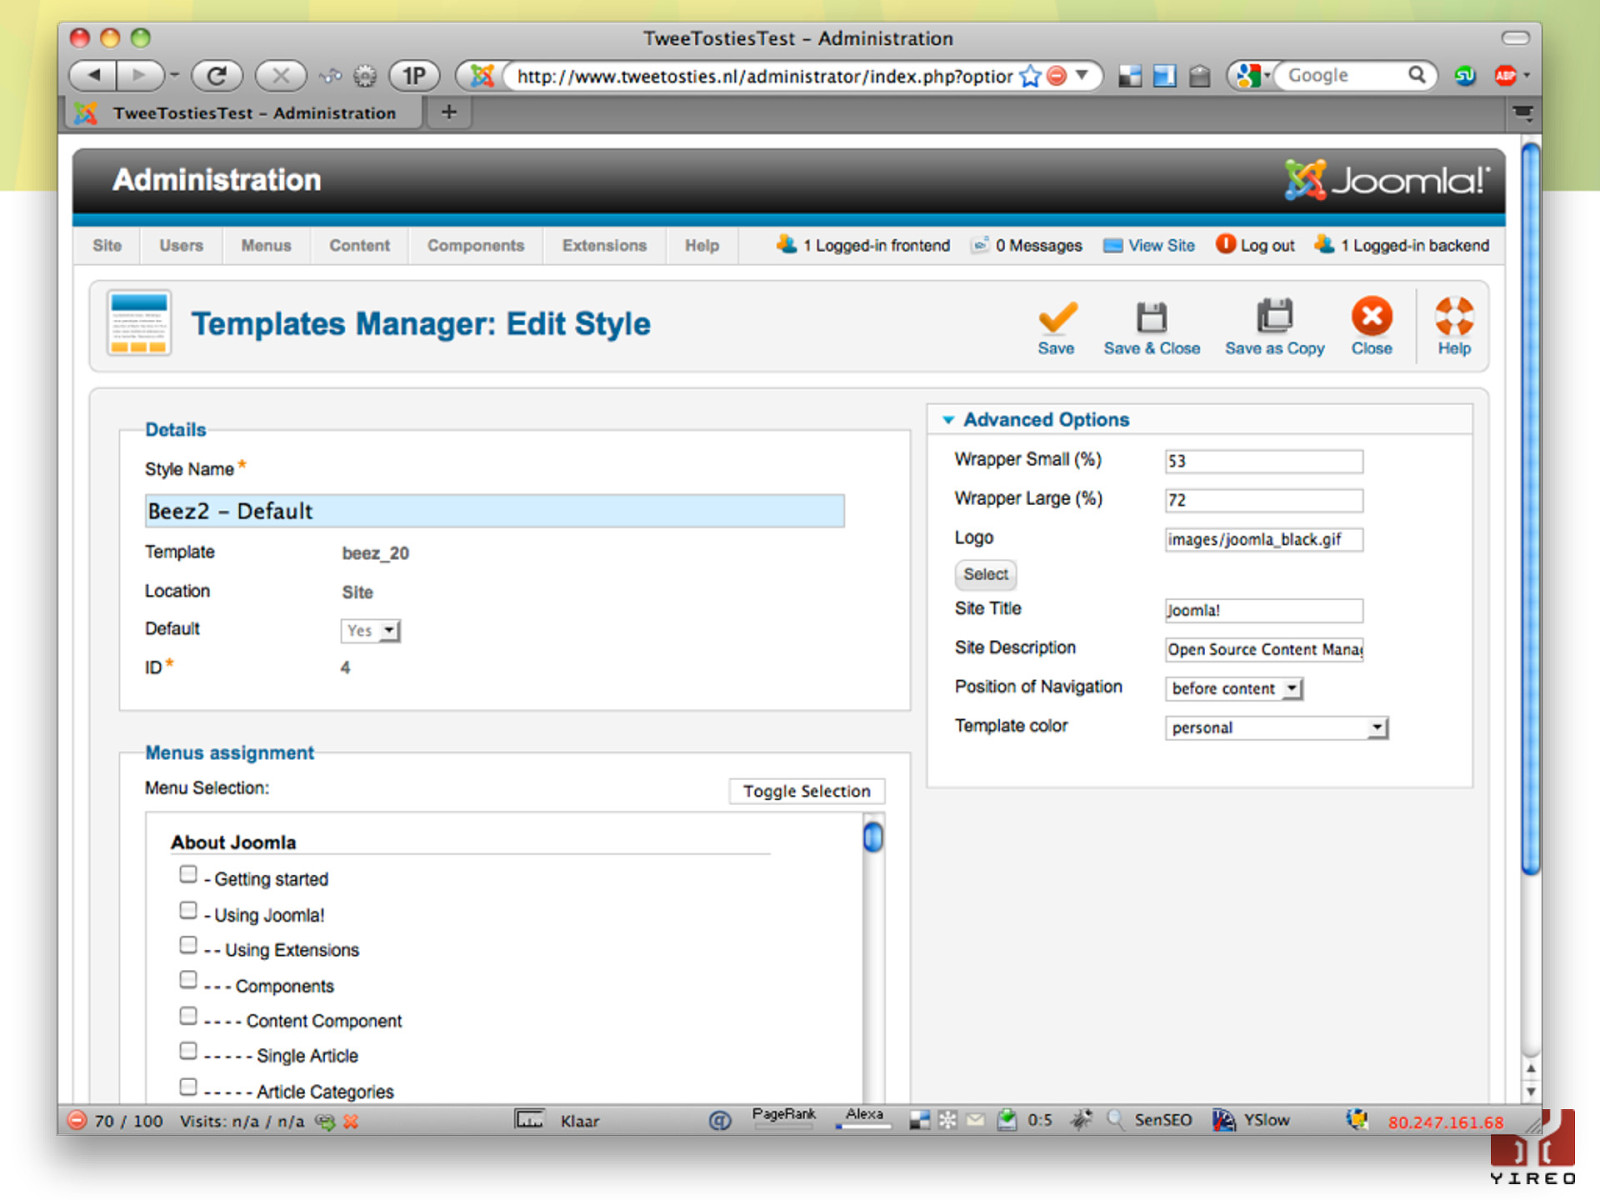Click the gear icon in browser toolbar
This screenshot has width=1600, height=1200.
[x=365, y=76]
